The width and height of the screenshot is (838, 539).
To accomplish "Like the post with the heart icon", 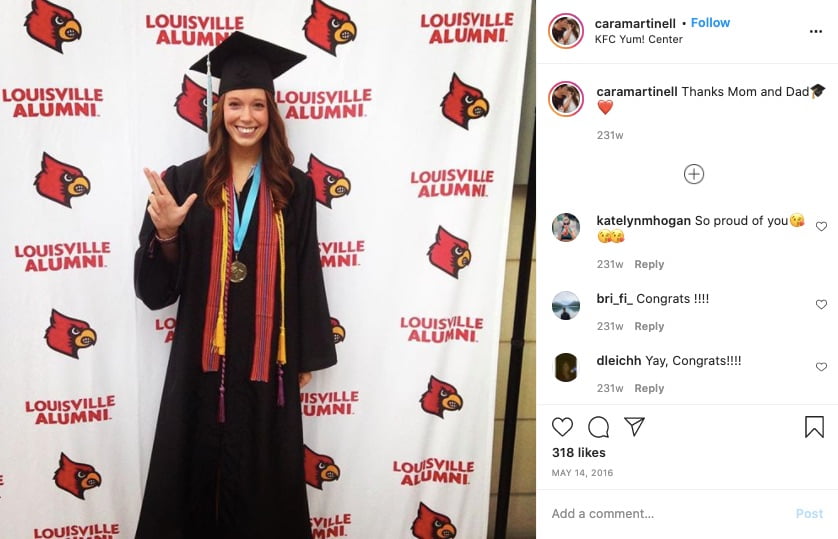I will [562, 427].
